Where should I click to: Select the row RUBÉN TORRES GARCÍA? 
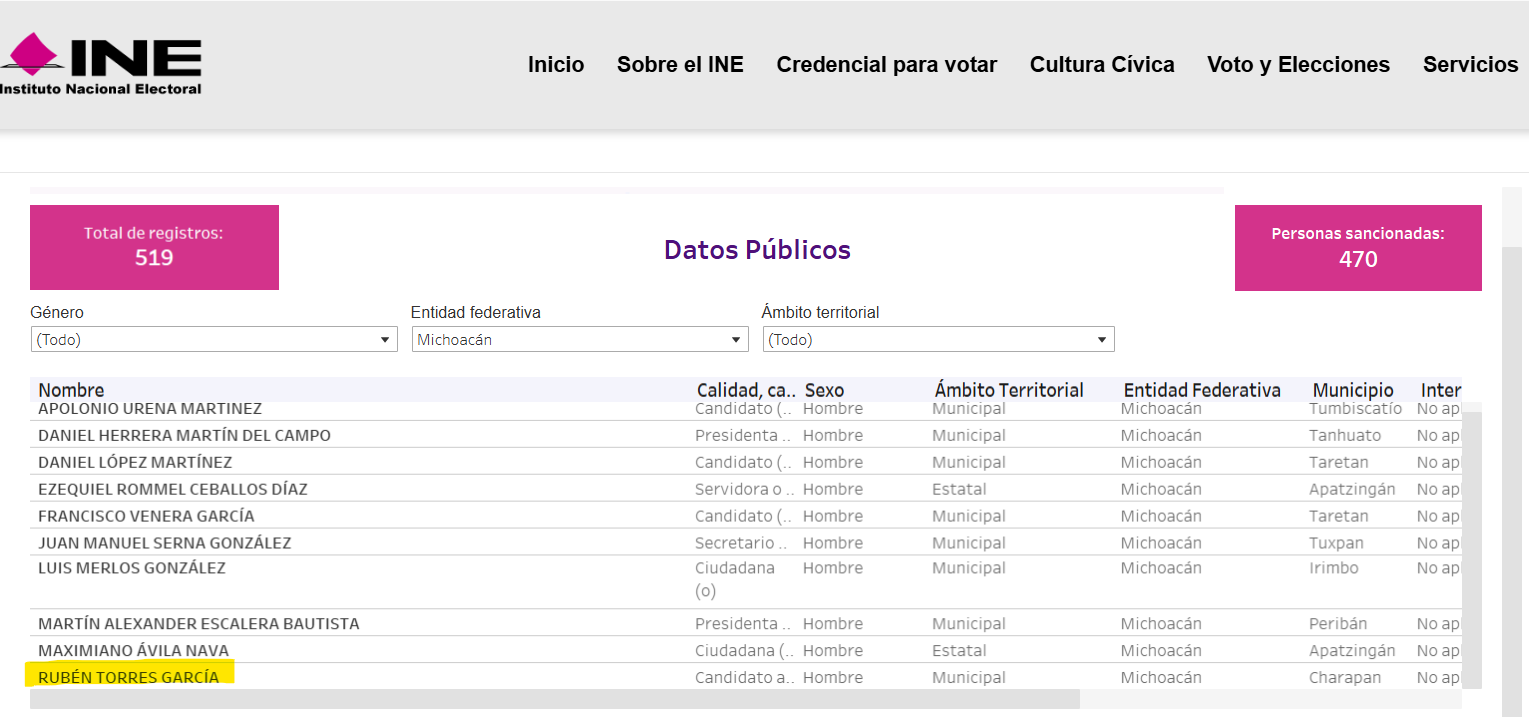128,678
